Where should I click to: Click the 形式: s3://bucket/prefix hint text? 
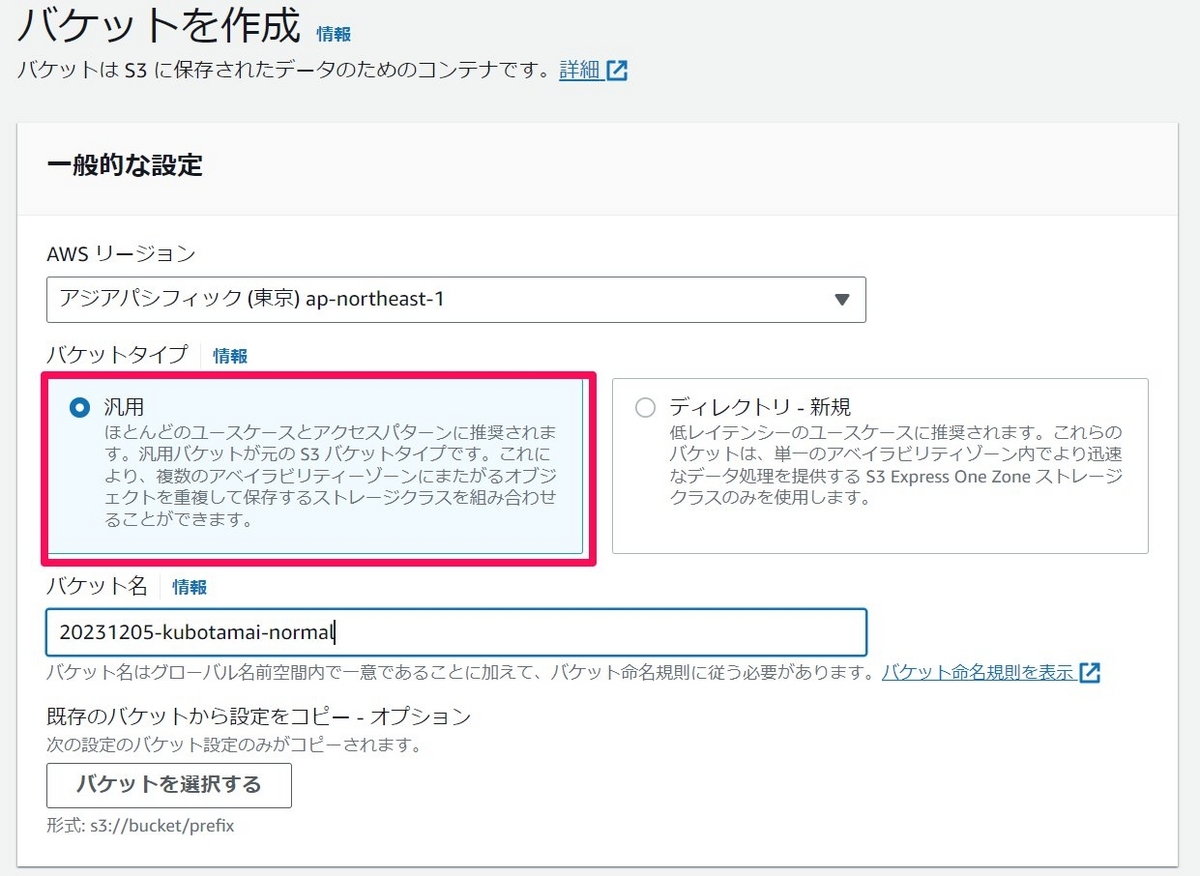[x=140, y=826]
